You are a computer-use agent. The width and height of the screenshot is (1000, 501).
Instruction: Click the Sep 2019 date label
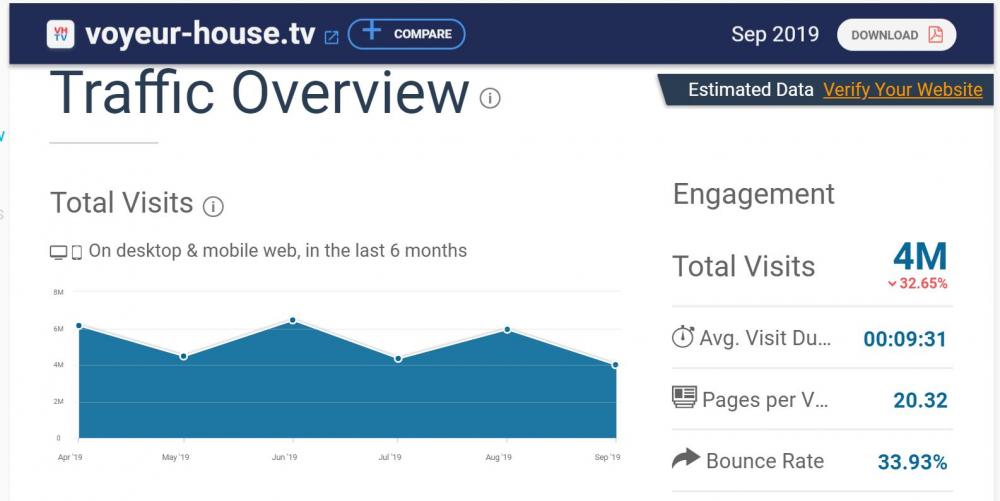pos(774,34)
